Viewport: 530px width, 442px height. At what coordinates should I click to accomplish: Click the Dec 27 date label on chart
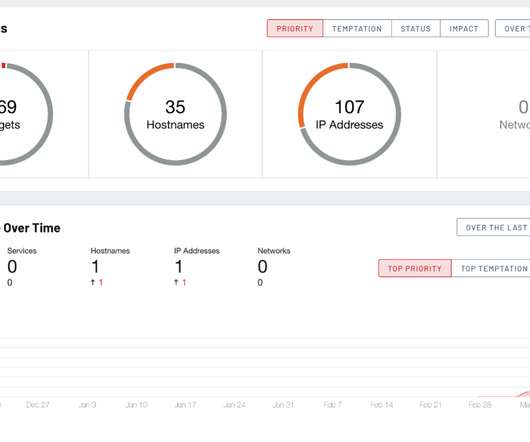(38, 404)
